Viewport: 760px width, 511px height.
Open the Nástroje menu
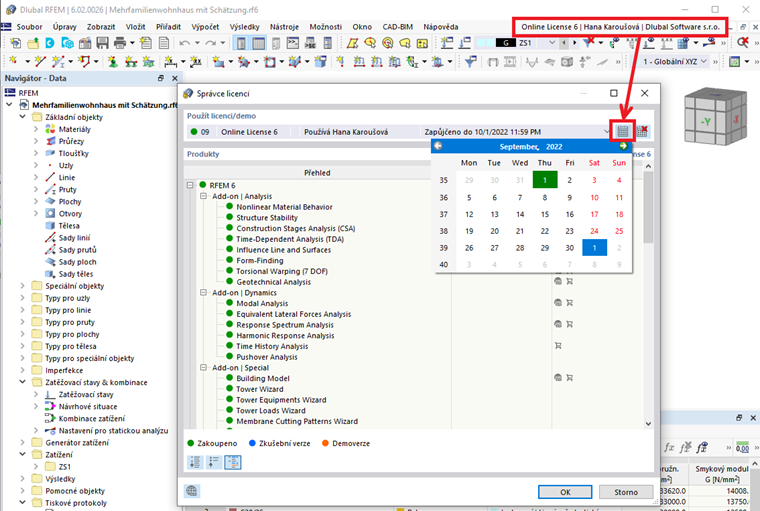pyautogui.click(x=284, y=27)
